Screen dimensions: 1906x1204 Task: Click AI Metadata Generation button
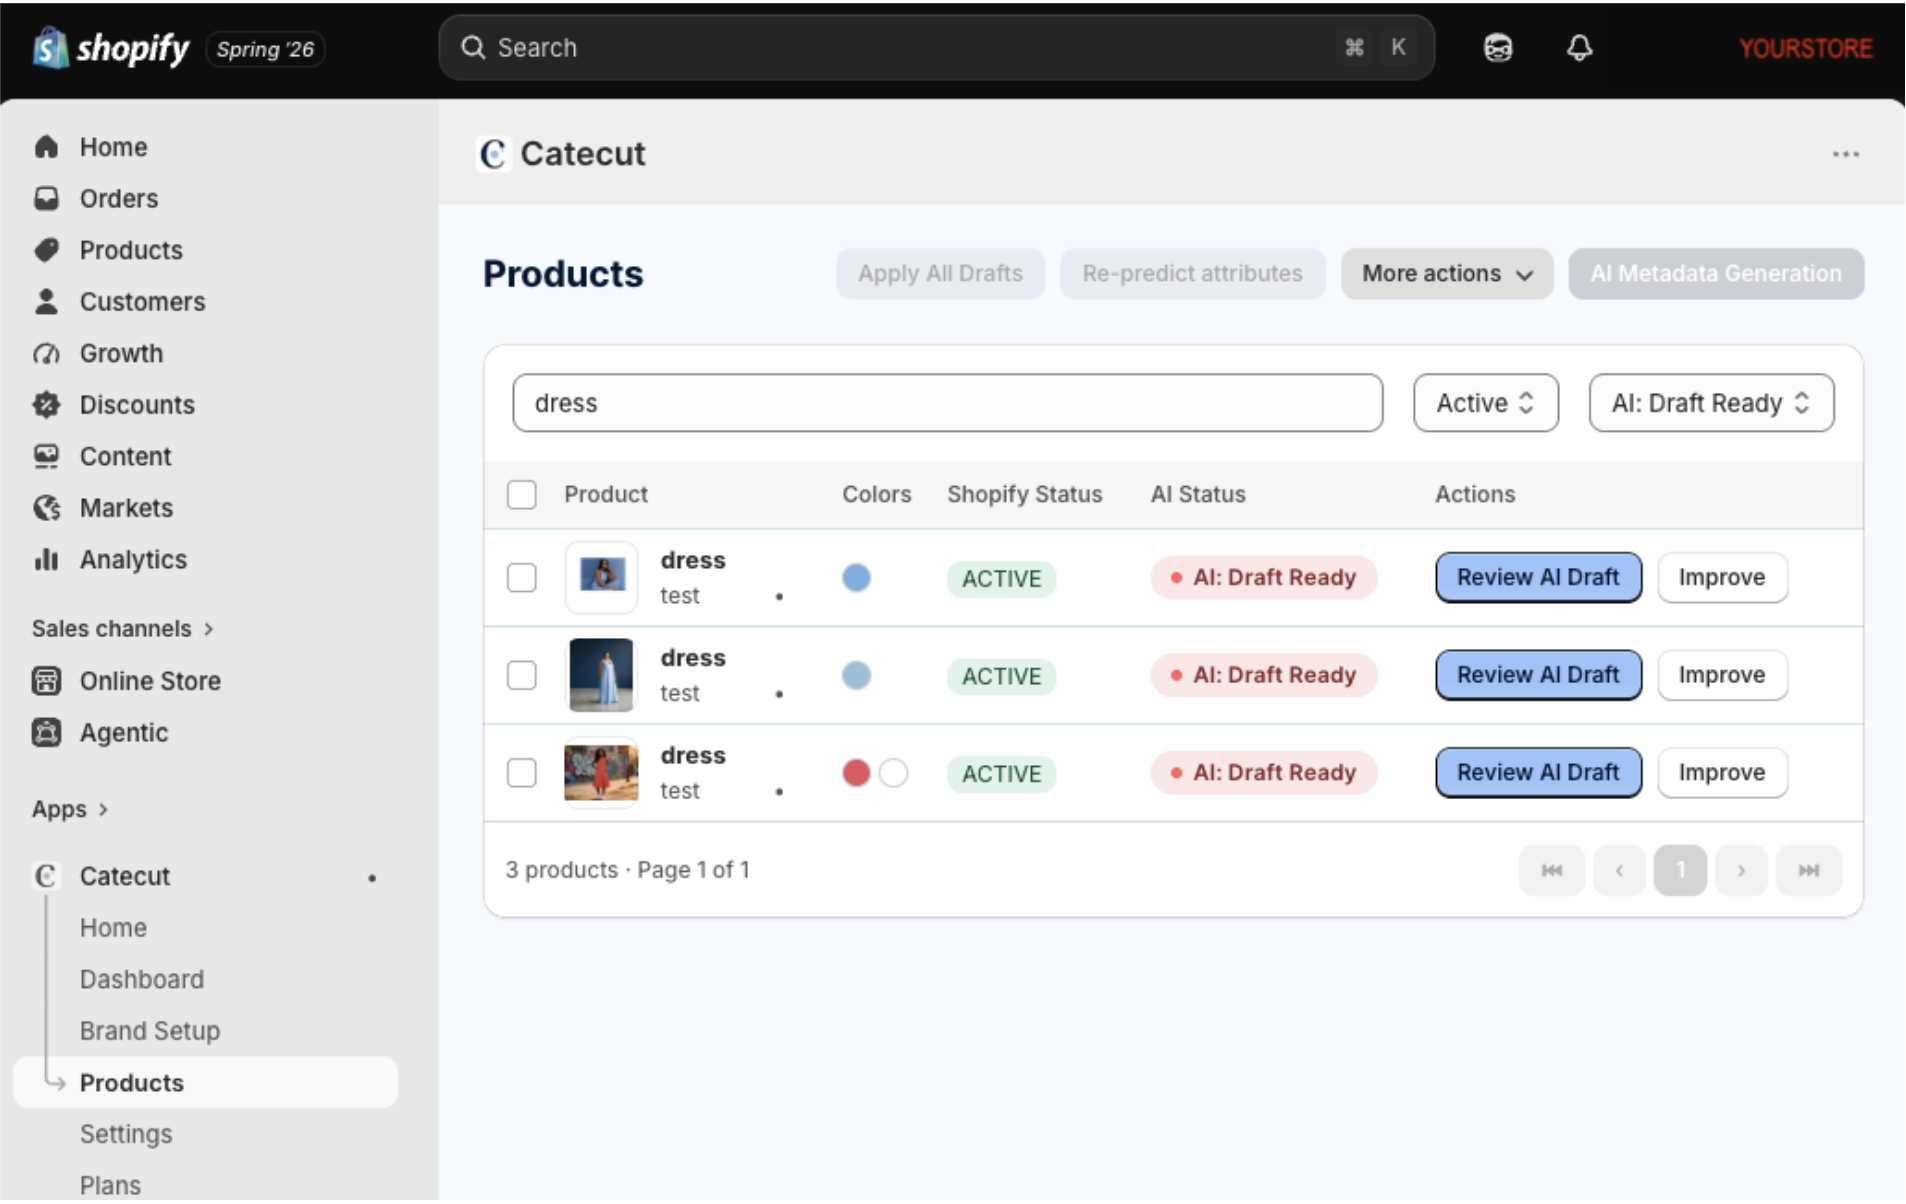[x=1715, y=274]
